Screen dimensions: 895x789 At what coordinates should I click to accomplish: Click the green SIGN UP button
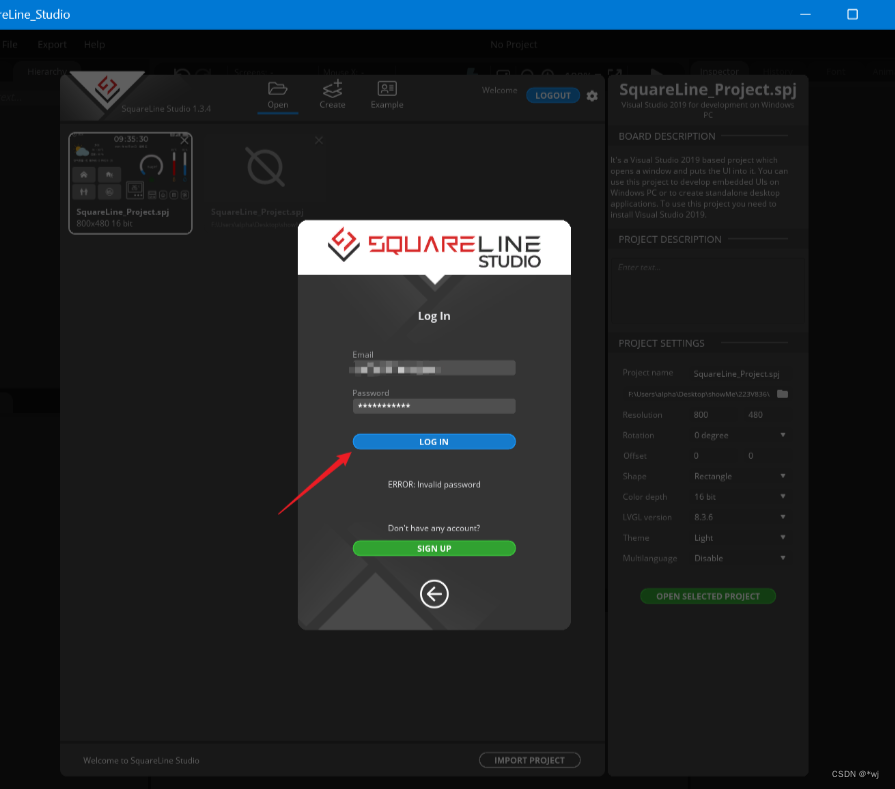(434, 549)
